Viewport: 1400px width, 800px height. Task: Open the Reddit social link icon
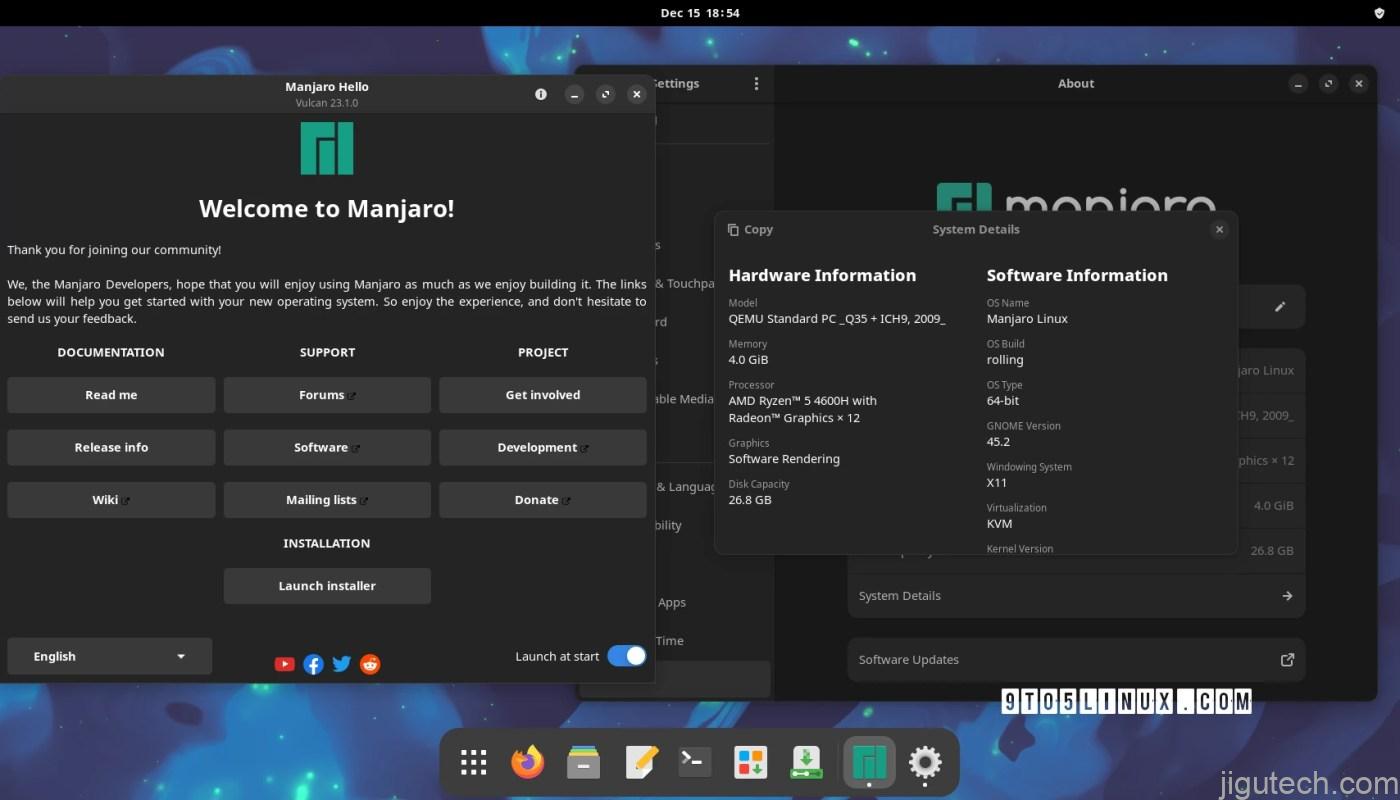pyautogui.click(x=370, y=664)
